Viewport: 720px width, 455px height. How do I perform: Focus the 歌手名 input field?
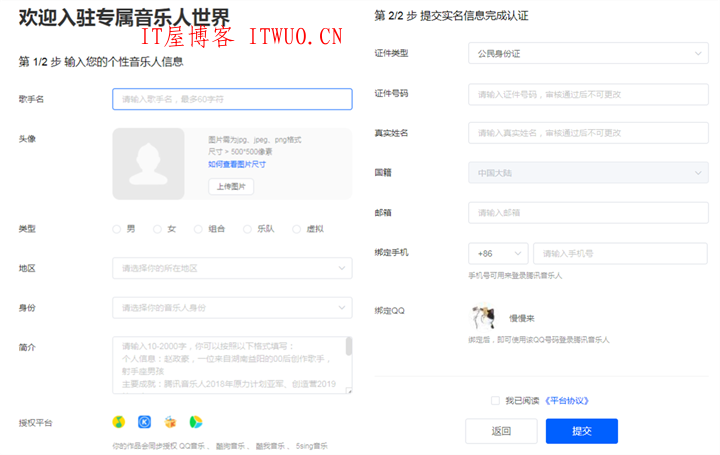(x=232, y=99)
